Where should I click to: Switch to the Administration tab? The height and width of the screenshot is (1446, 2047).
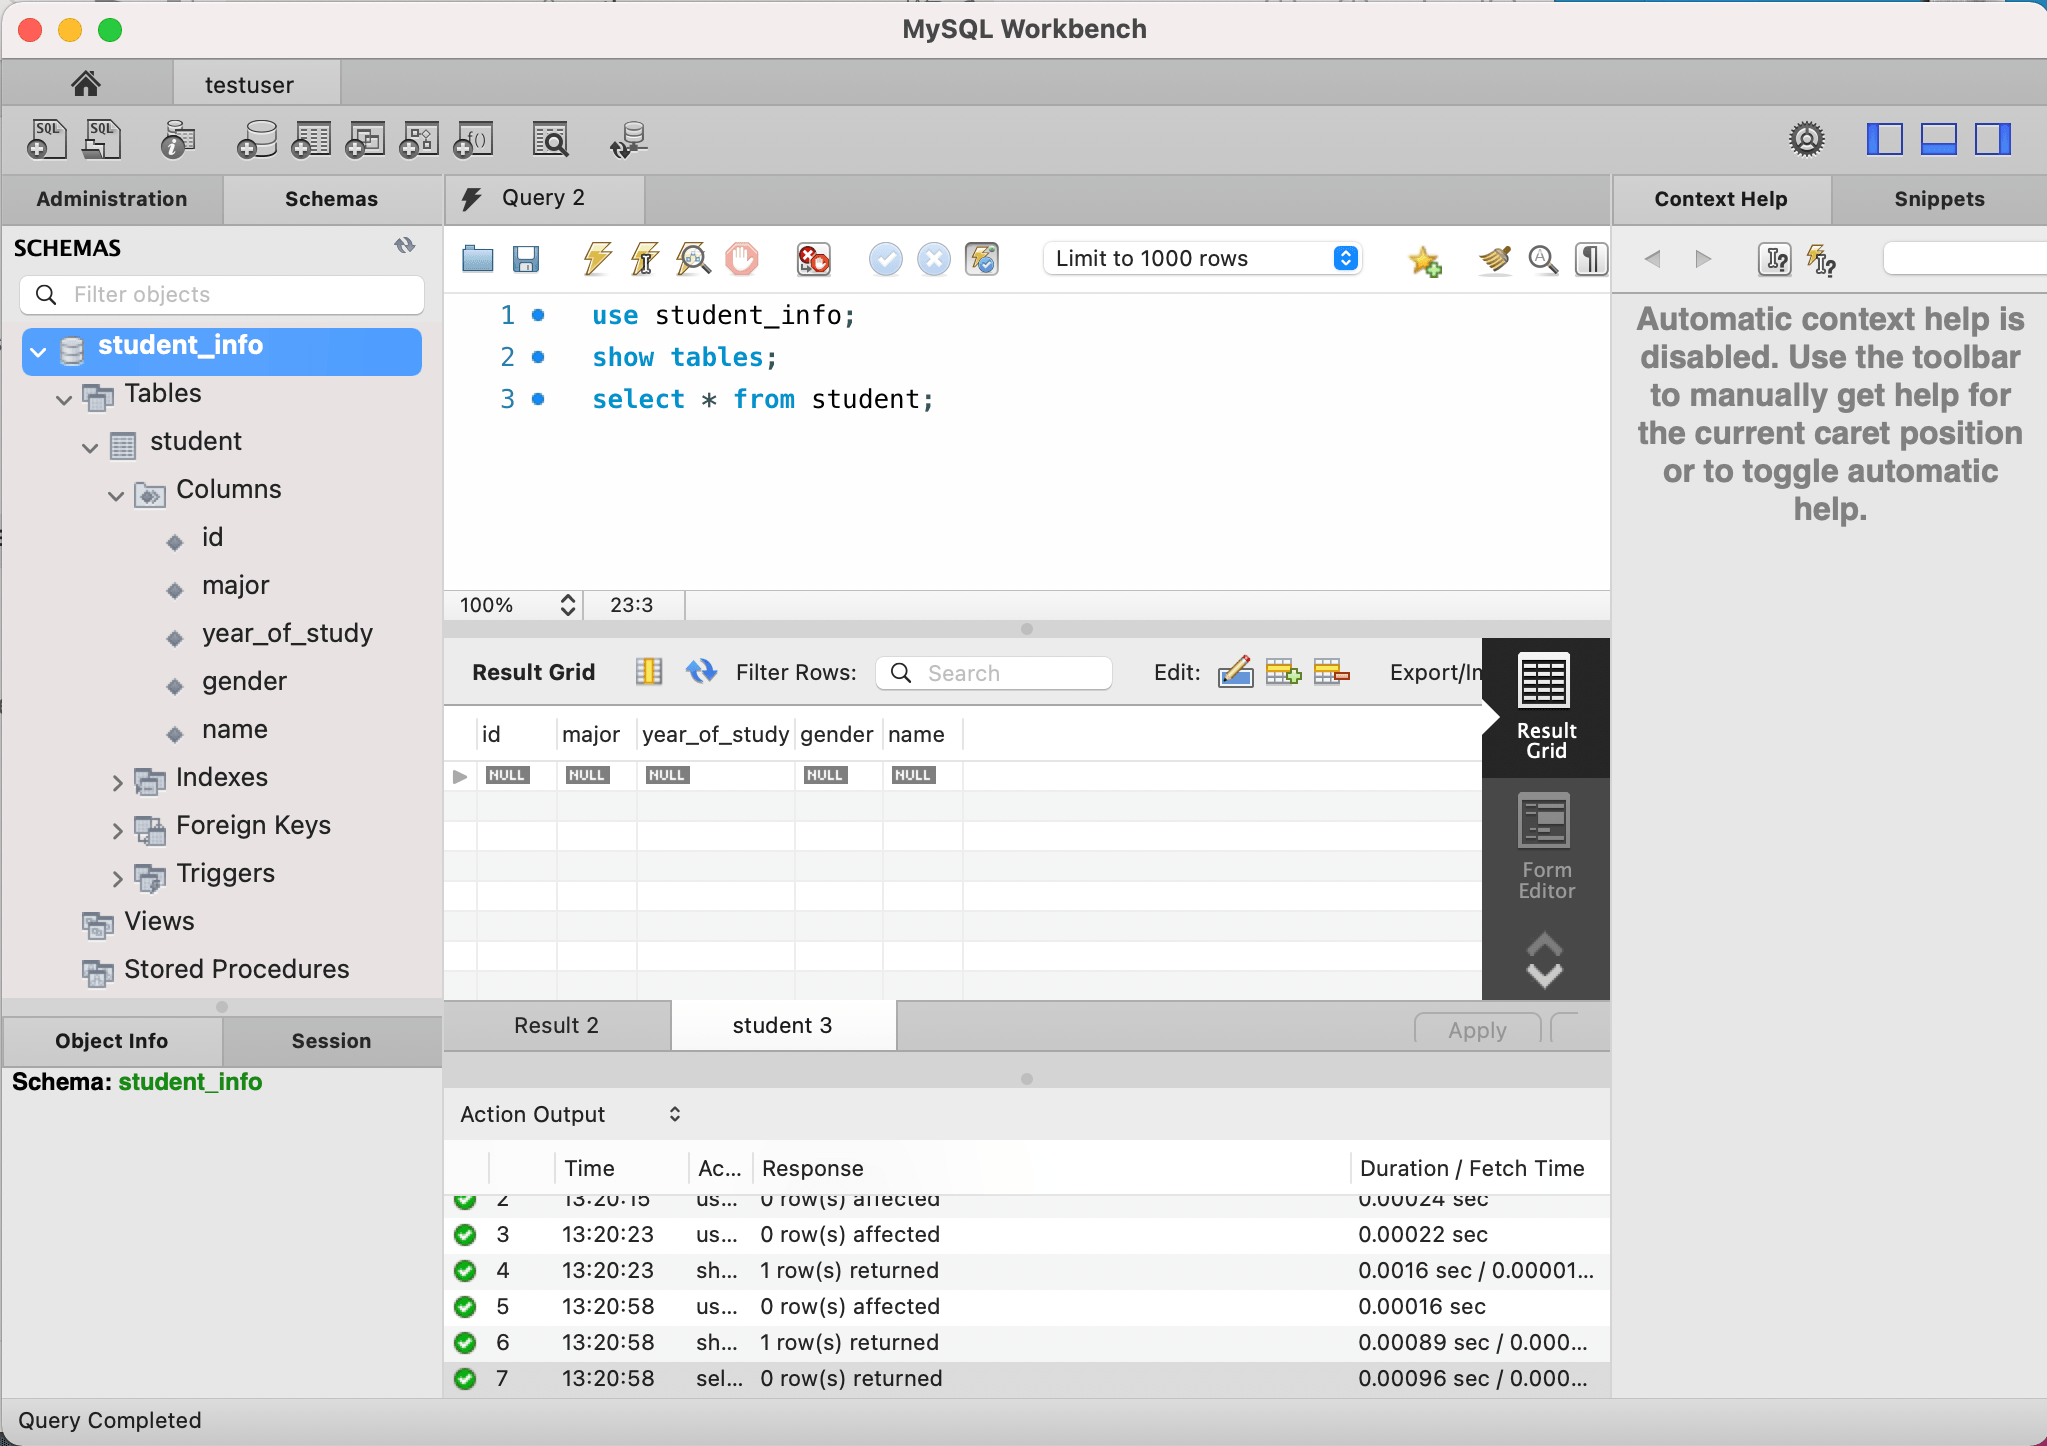112,199
